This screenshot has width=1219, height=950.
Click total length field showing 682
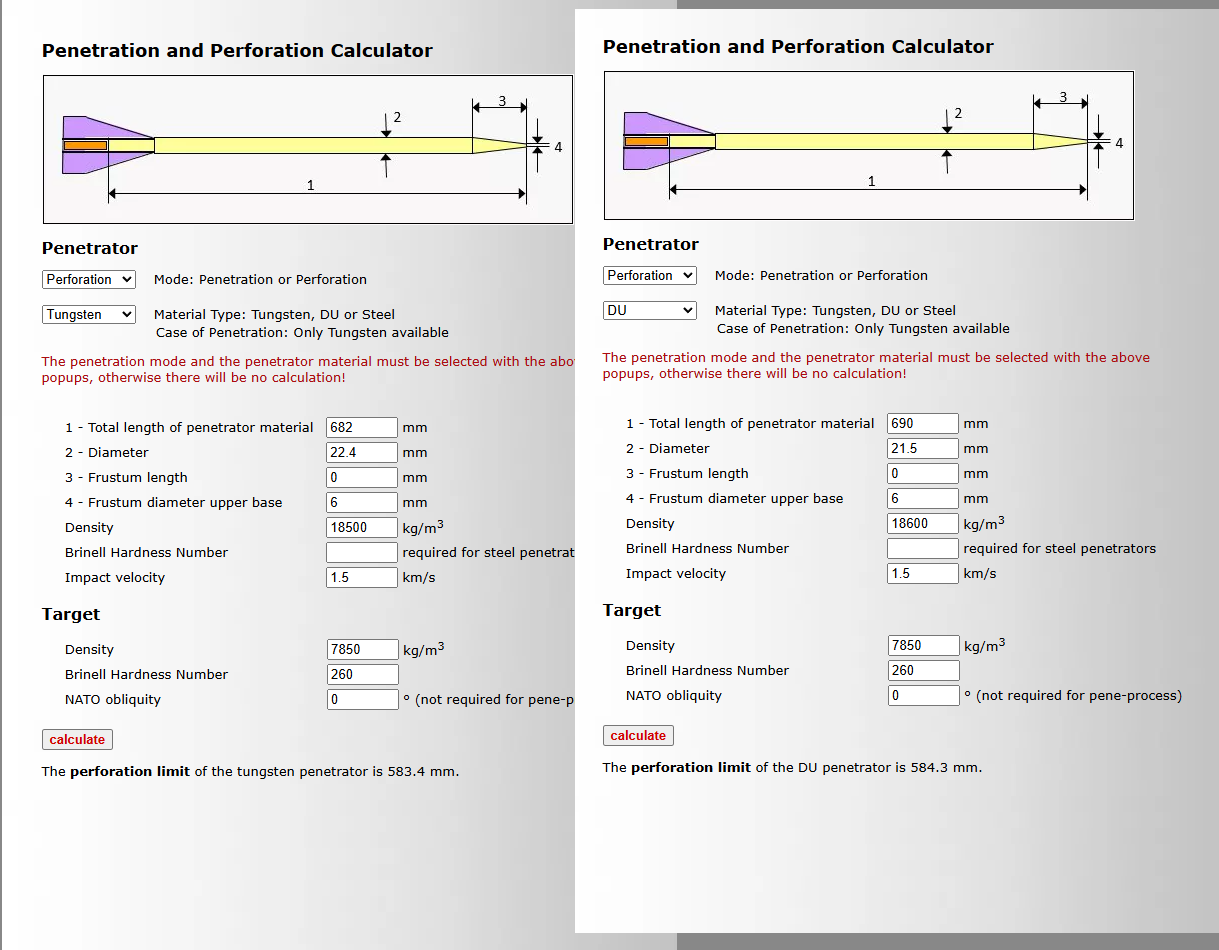point(362,427)
